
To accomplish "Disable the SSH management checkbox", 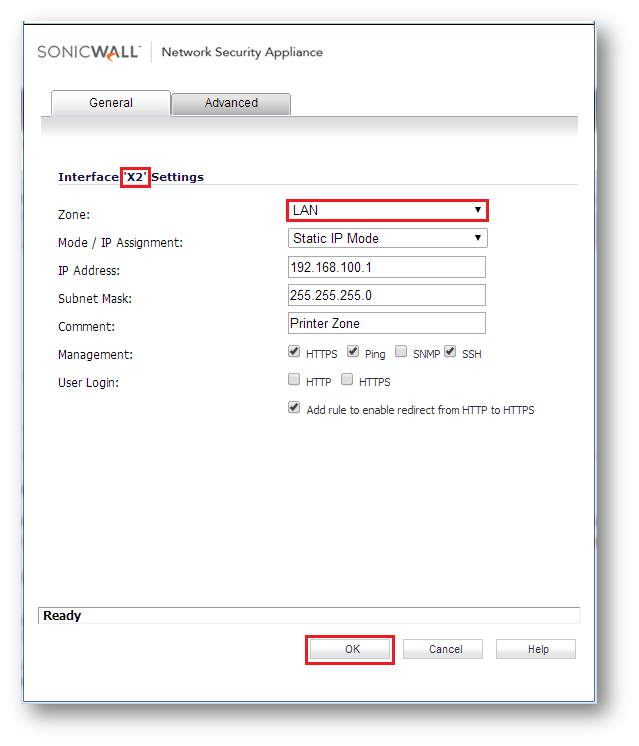I will click(450, 352).
